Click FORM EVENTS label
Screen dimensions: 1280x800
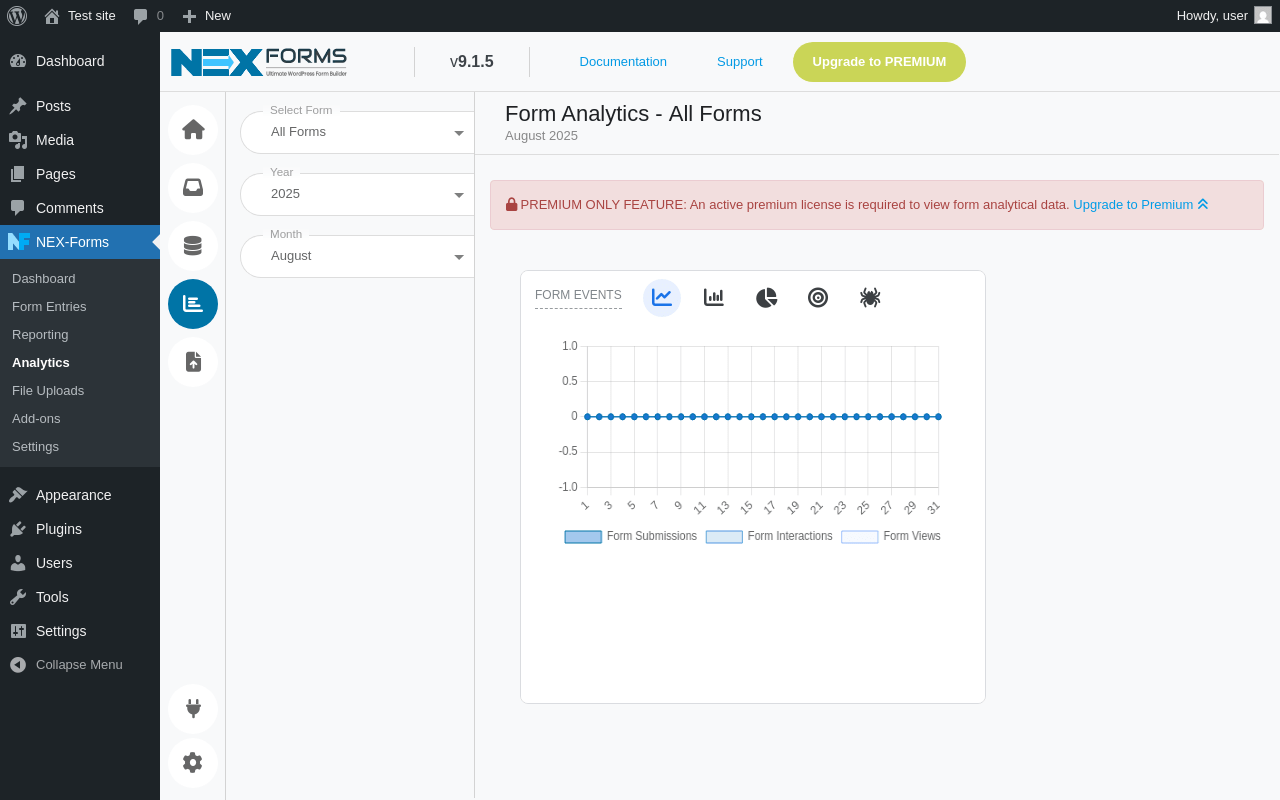click(578, 296)
